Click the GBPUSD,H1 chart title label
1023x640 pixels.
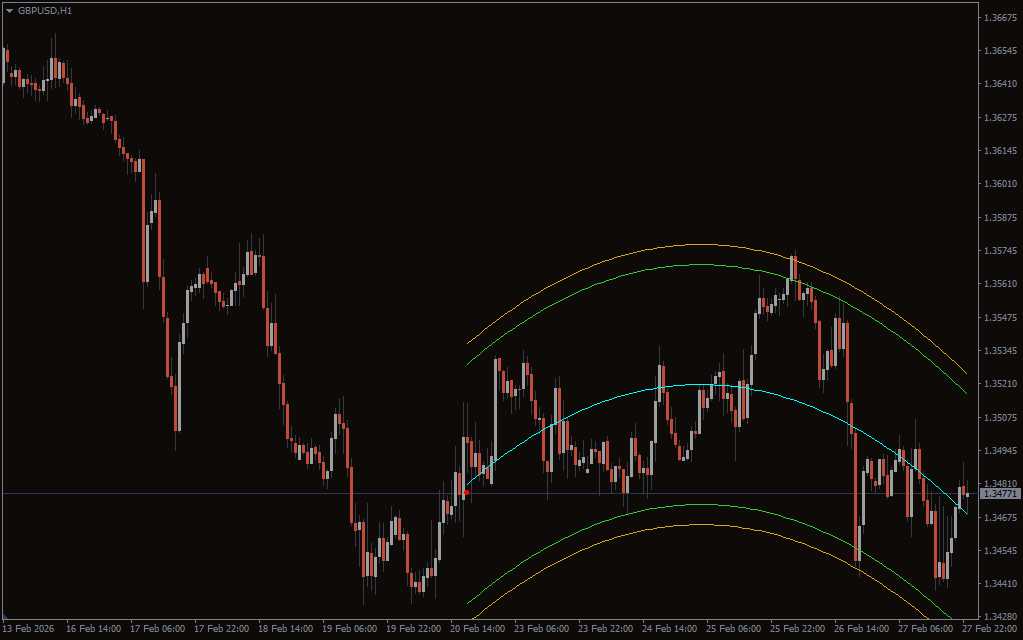45,10
